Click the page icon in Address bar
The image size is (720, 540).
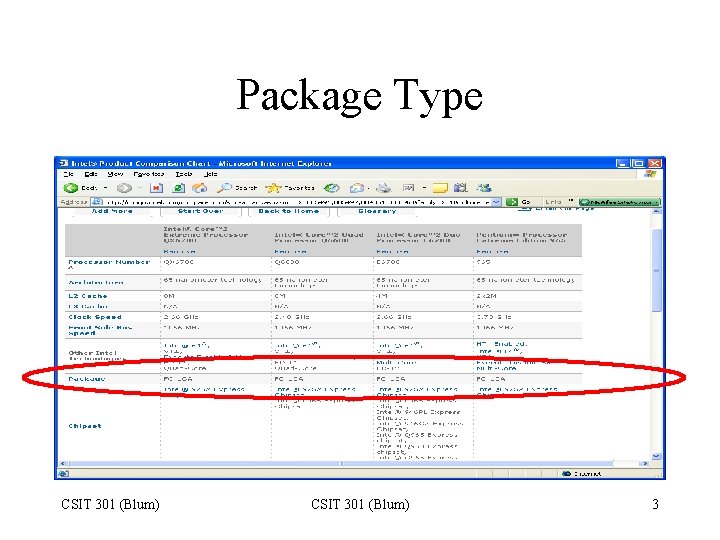point(96,202)
